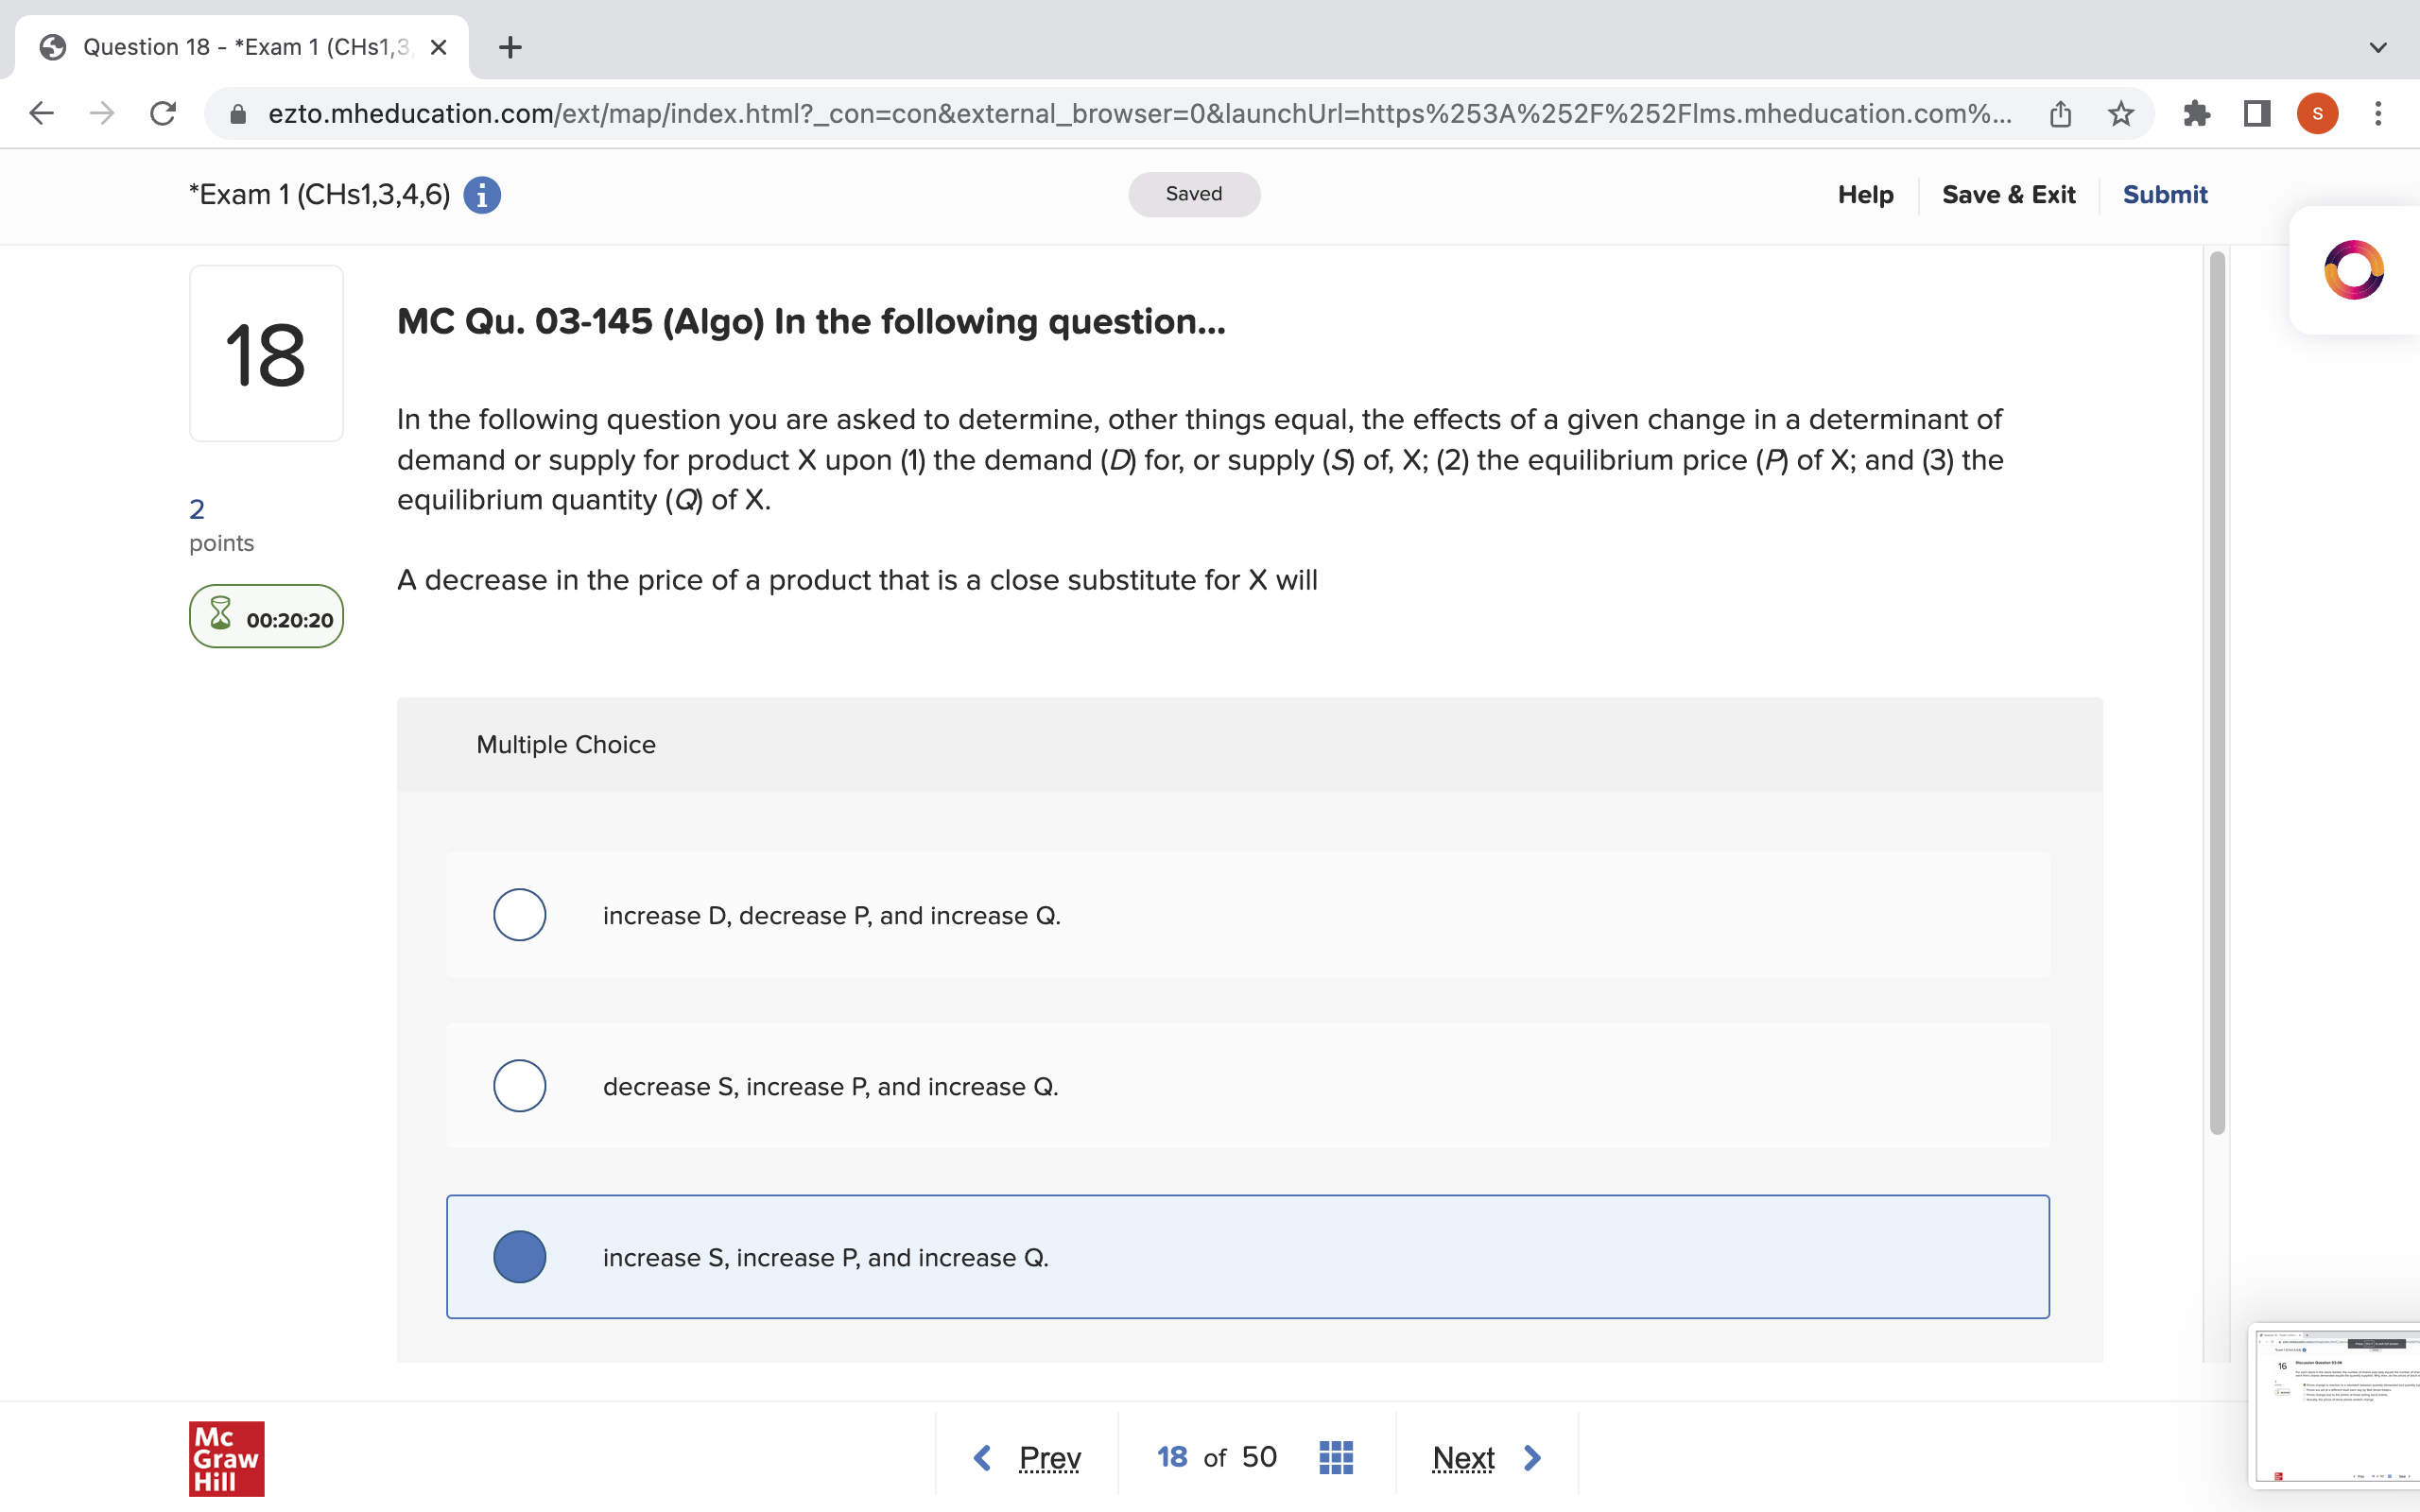Open a new browser tab

510,47
